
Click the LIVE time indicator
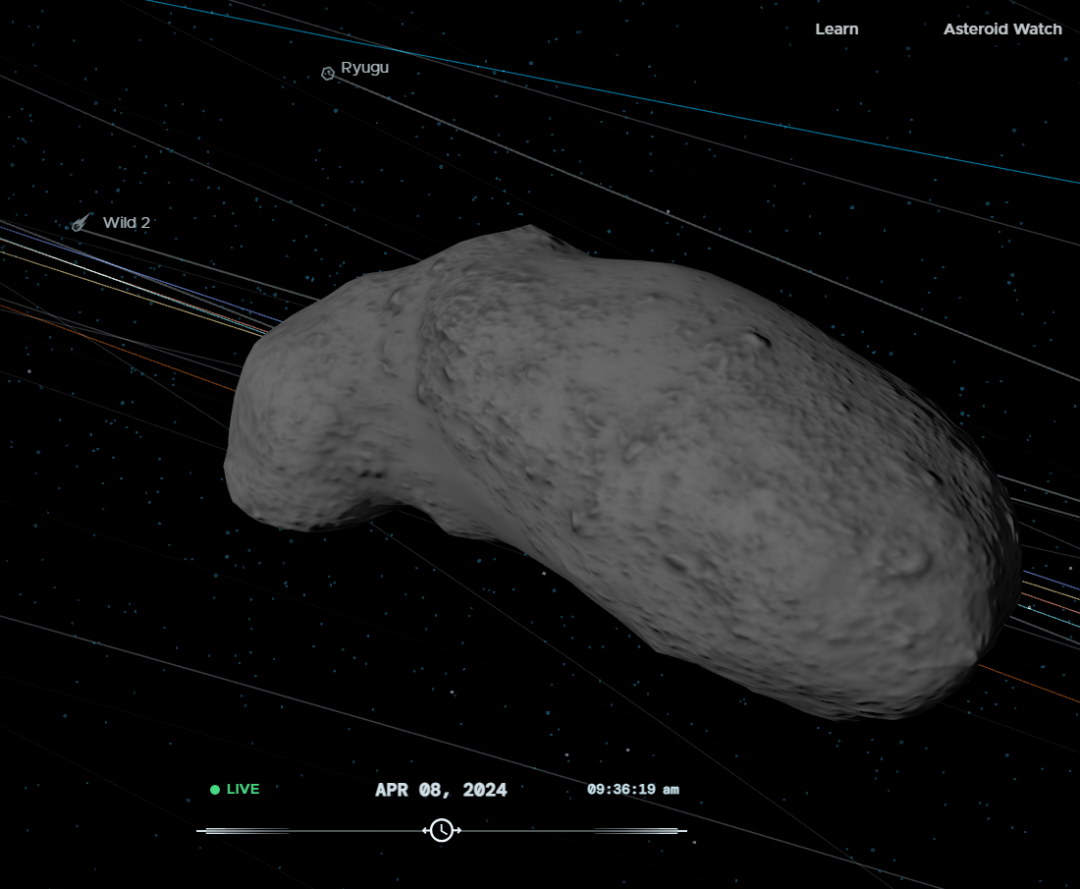[235, 789]
